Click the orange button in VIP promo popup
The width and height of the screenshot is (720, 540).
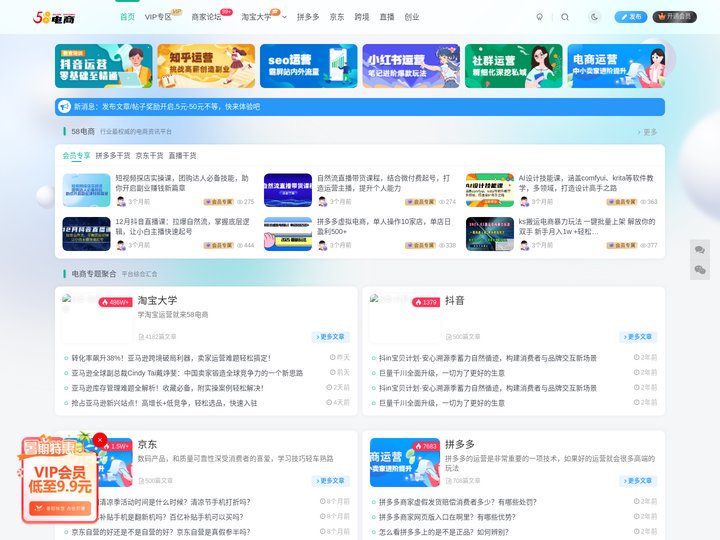point(60,508)
